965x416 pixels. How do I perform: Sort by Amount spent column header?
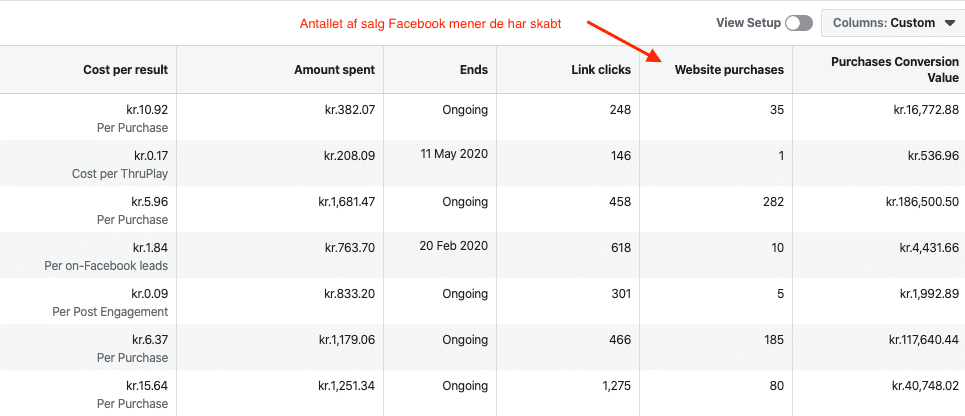pos(334,70)
